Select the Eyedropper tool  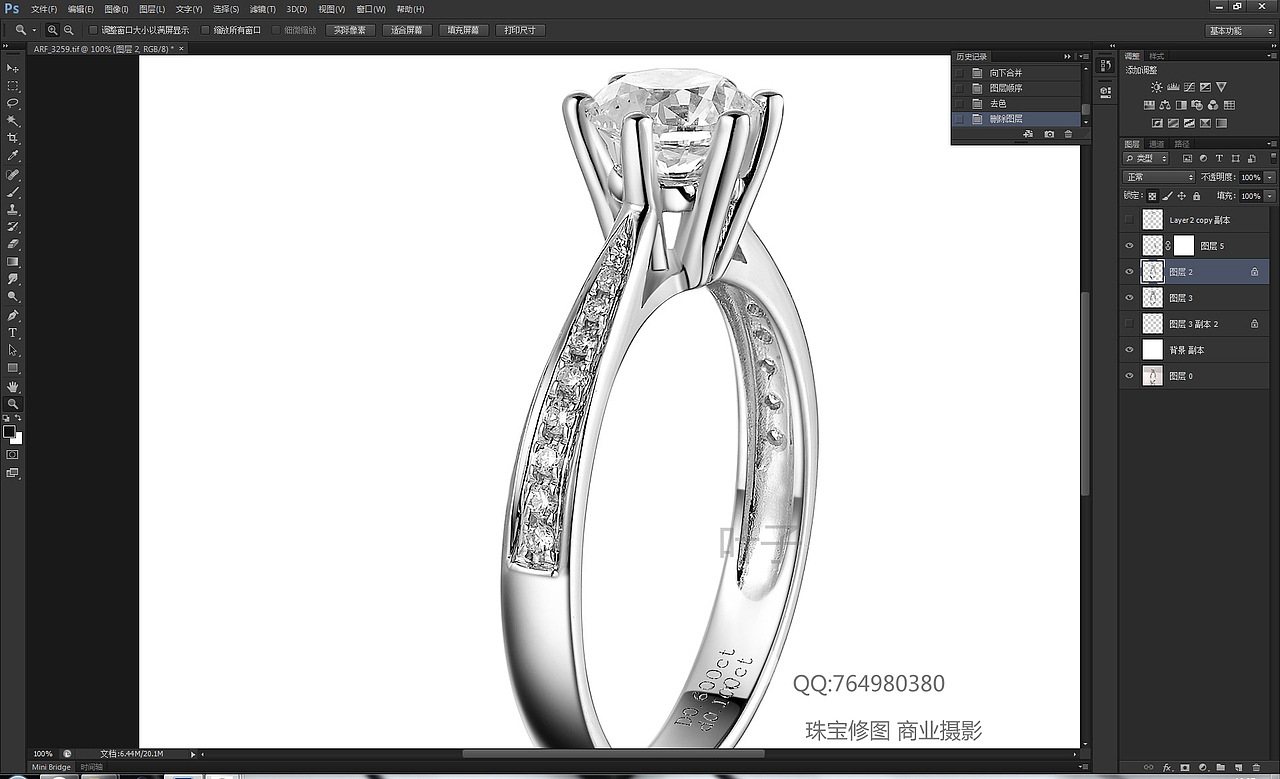click(x=13, y=156)
